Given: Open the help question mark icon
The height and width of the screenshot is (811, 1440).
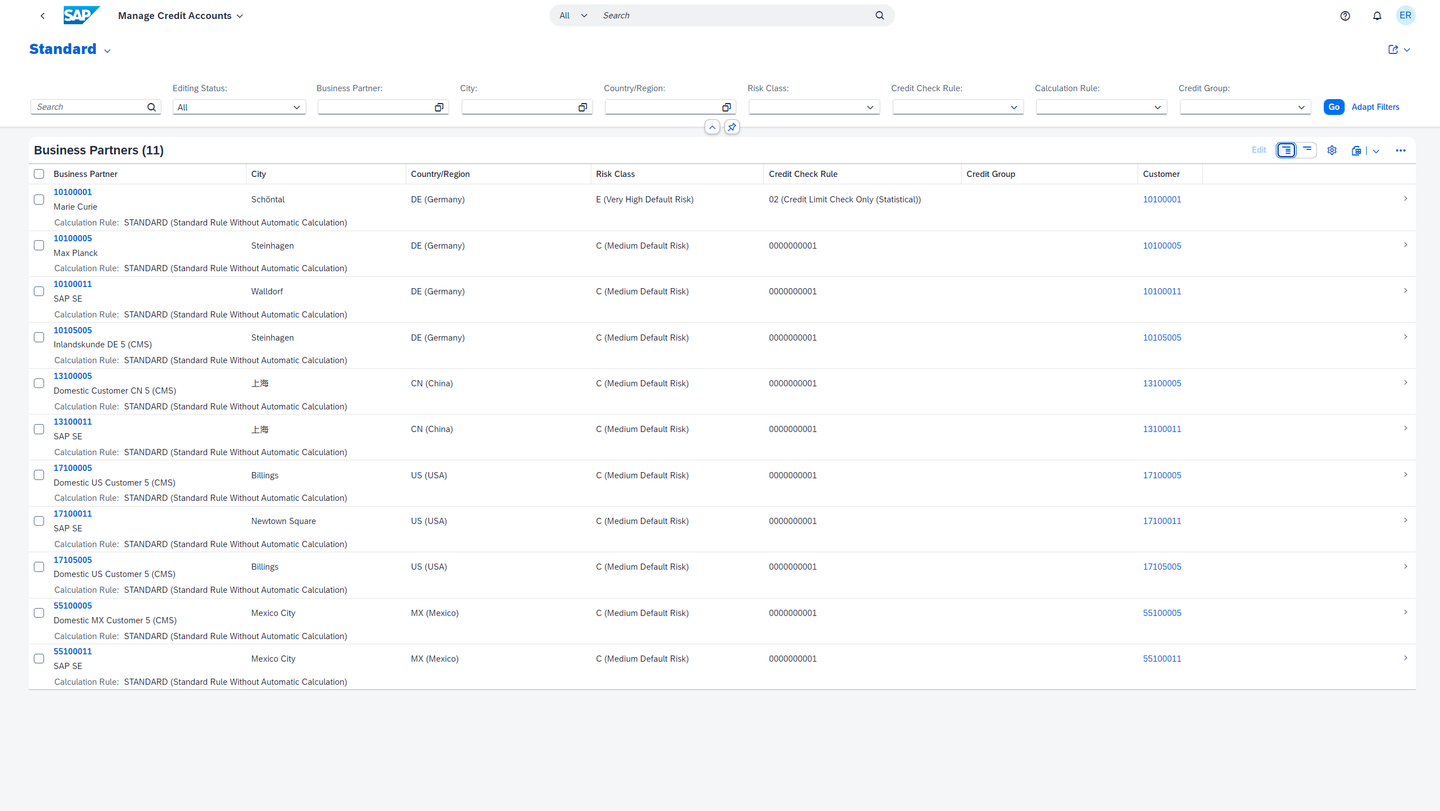Looking at the screenshot, I should click(x=1345, y=16).
